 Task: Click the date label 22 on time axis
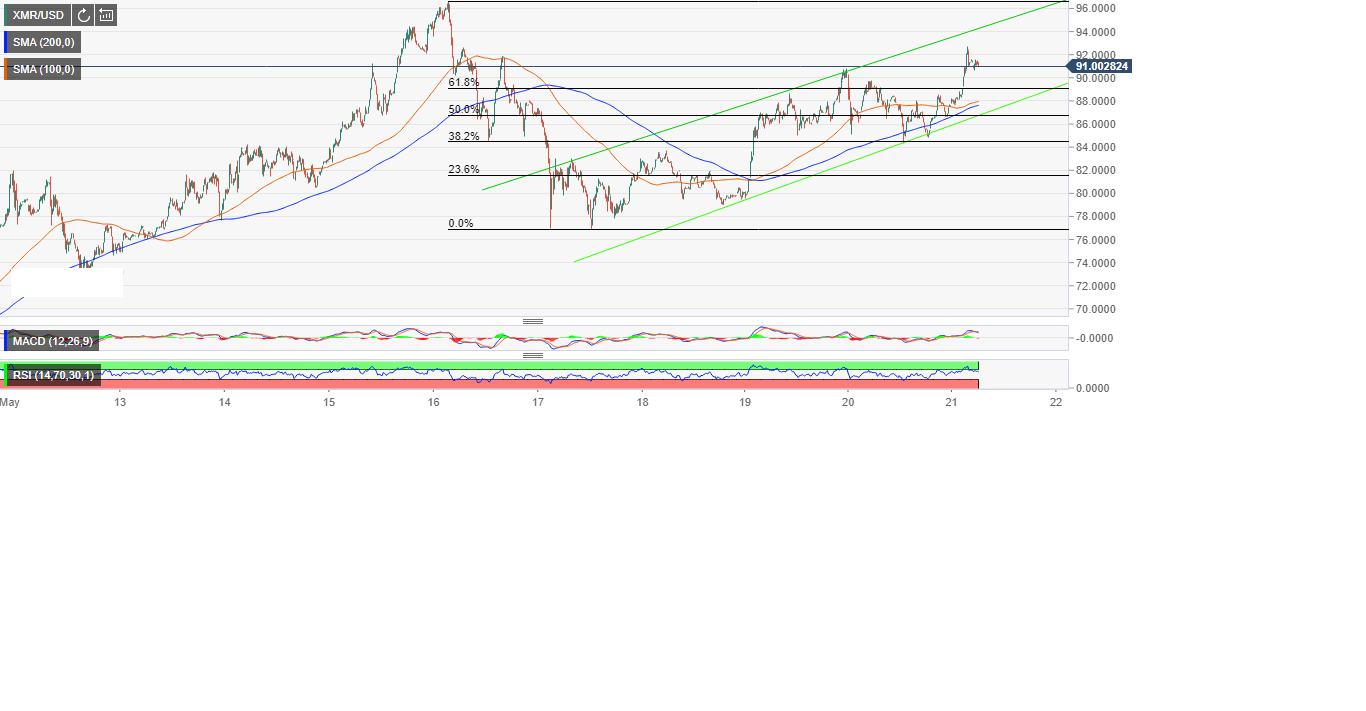(x=1056, y=402)
